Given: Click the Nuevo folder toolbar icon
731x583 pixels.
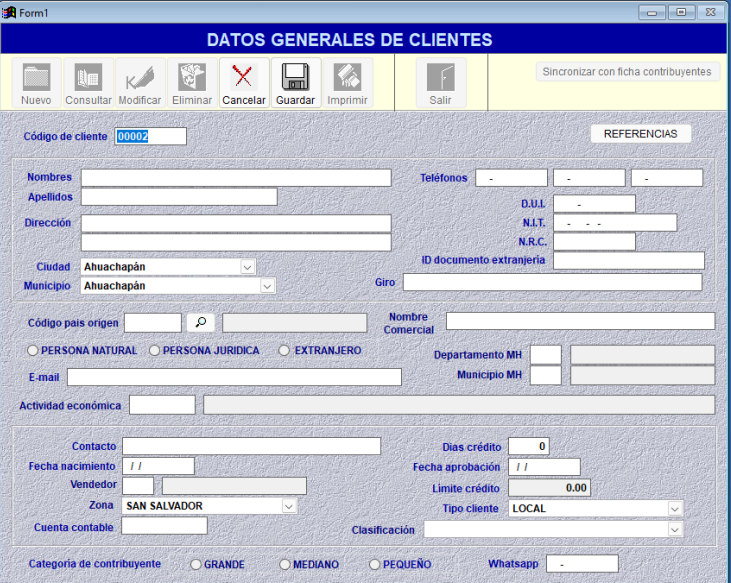Looking at the screenshot, I should pos(36,77).
